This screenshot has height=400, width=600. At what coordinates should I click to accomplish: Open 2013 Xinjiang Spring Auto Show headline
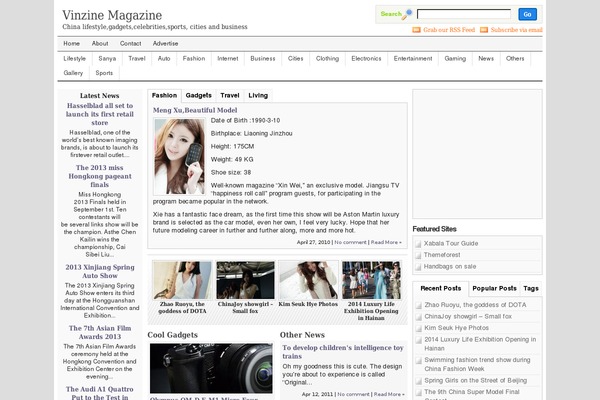(x=99, y=271)
